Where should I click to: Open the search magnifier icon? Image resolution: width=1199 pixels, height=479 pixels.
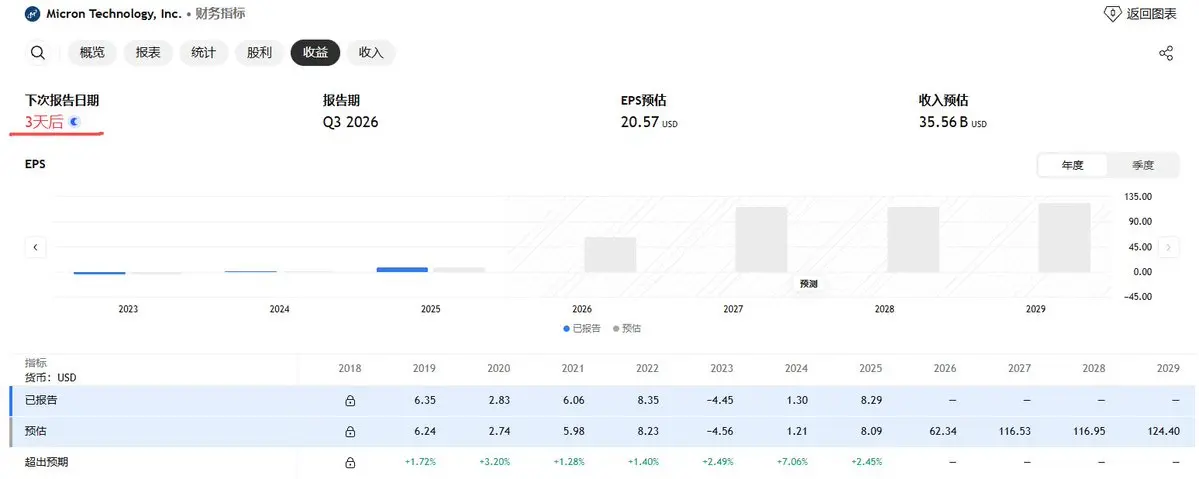click(x=37, y=53)
